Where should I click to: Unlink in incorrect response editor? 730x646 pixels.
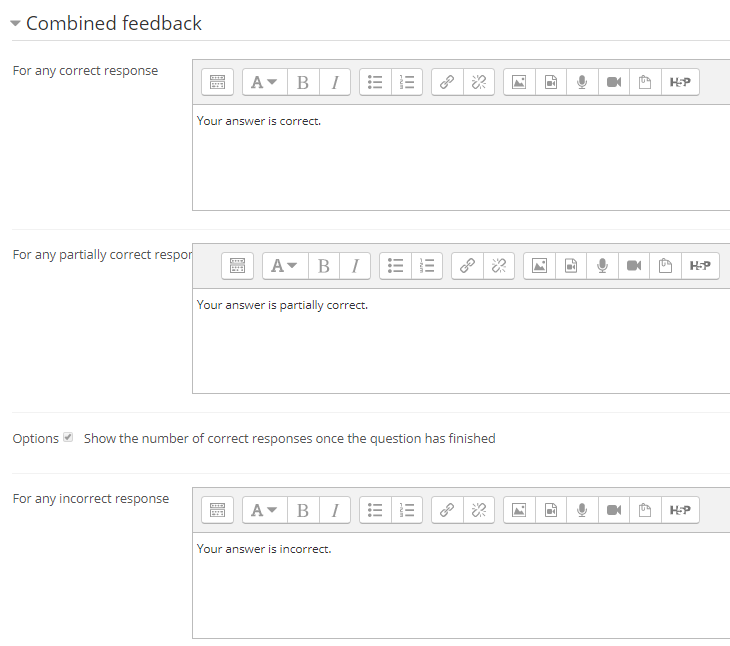[x=479, y=510]
